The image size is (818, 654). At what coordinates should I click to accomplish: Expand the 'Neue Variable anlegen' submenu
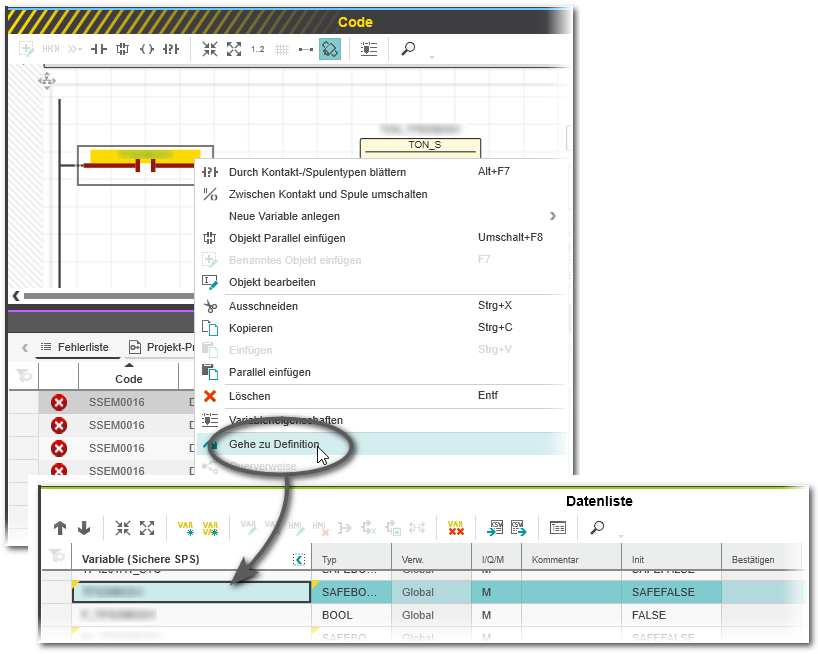pyautogui.click(x=552, y=216)
